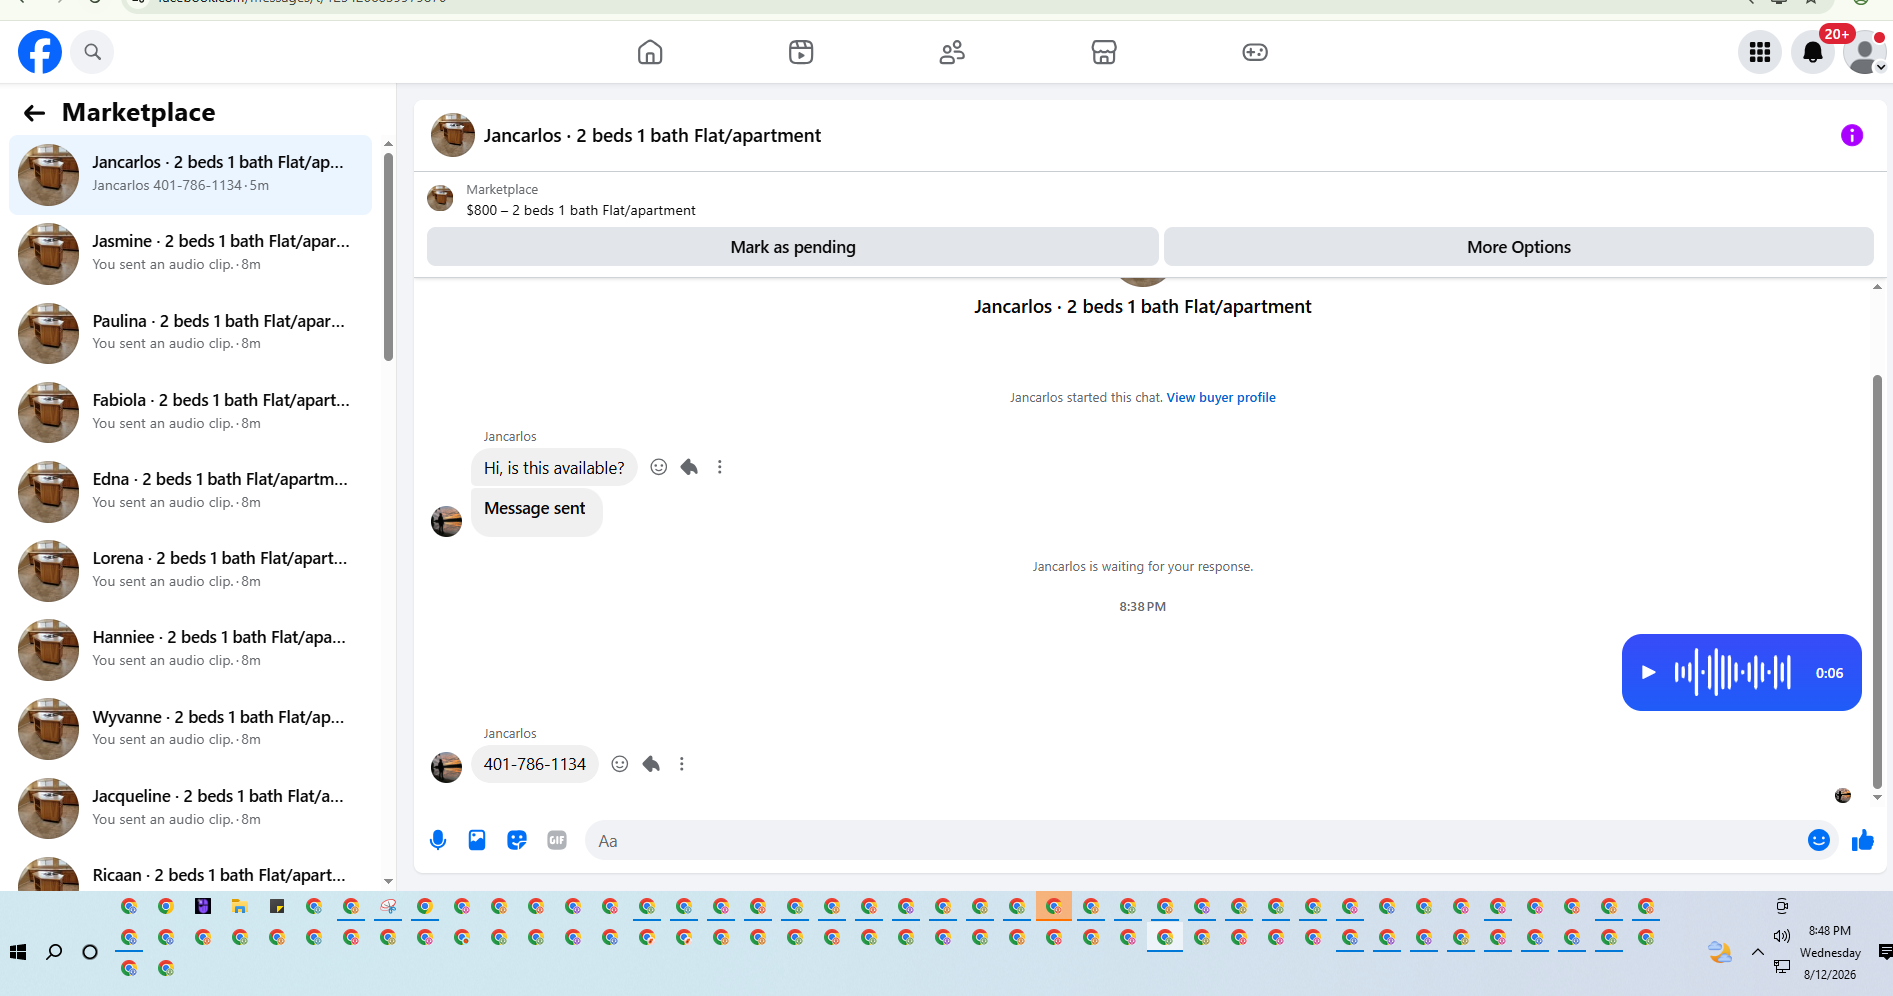Open Facebook search
Image resolution: width=1893 pixels, height=996 pixels.
92,52
